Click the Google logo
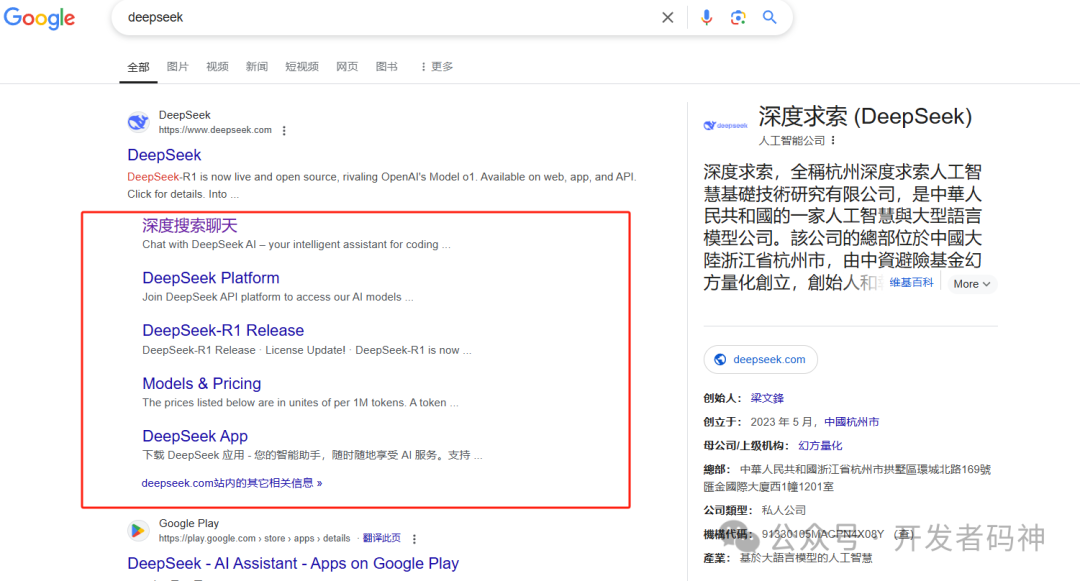 click(39, 18)
